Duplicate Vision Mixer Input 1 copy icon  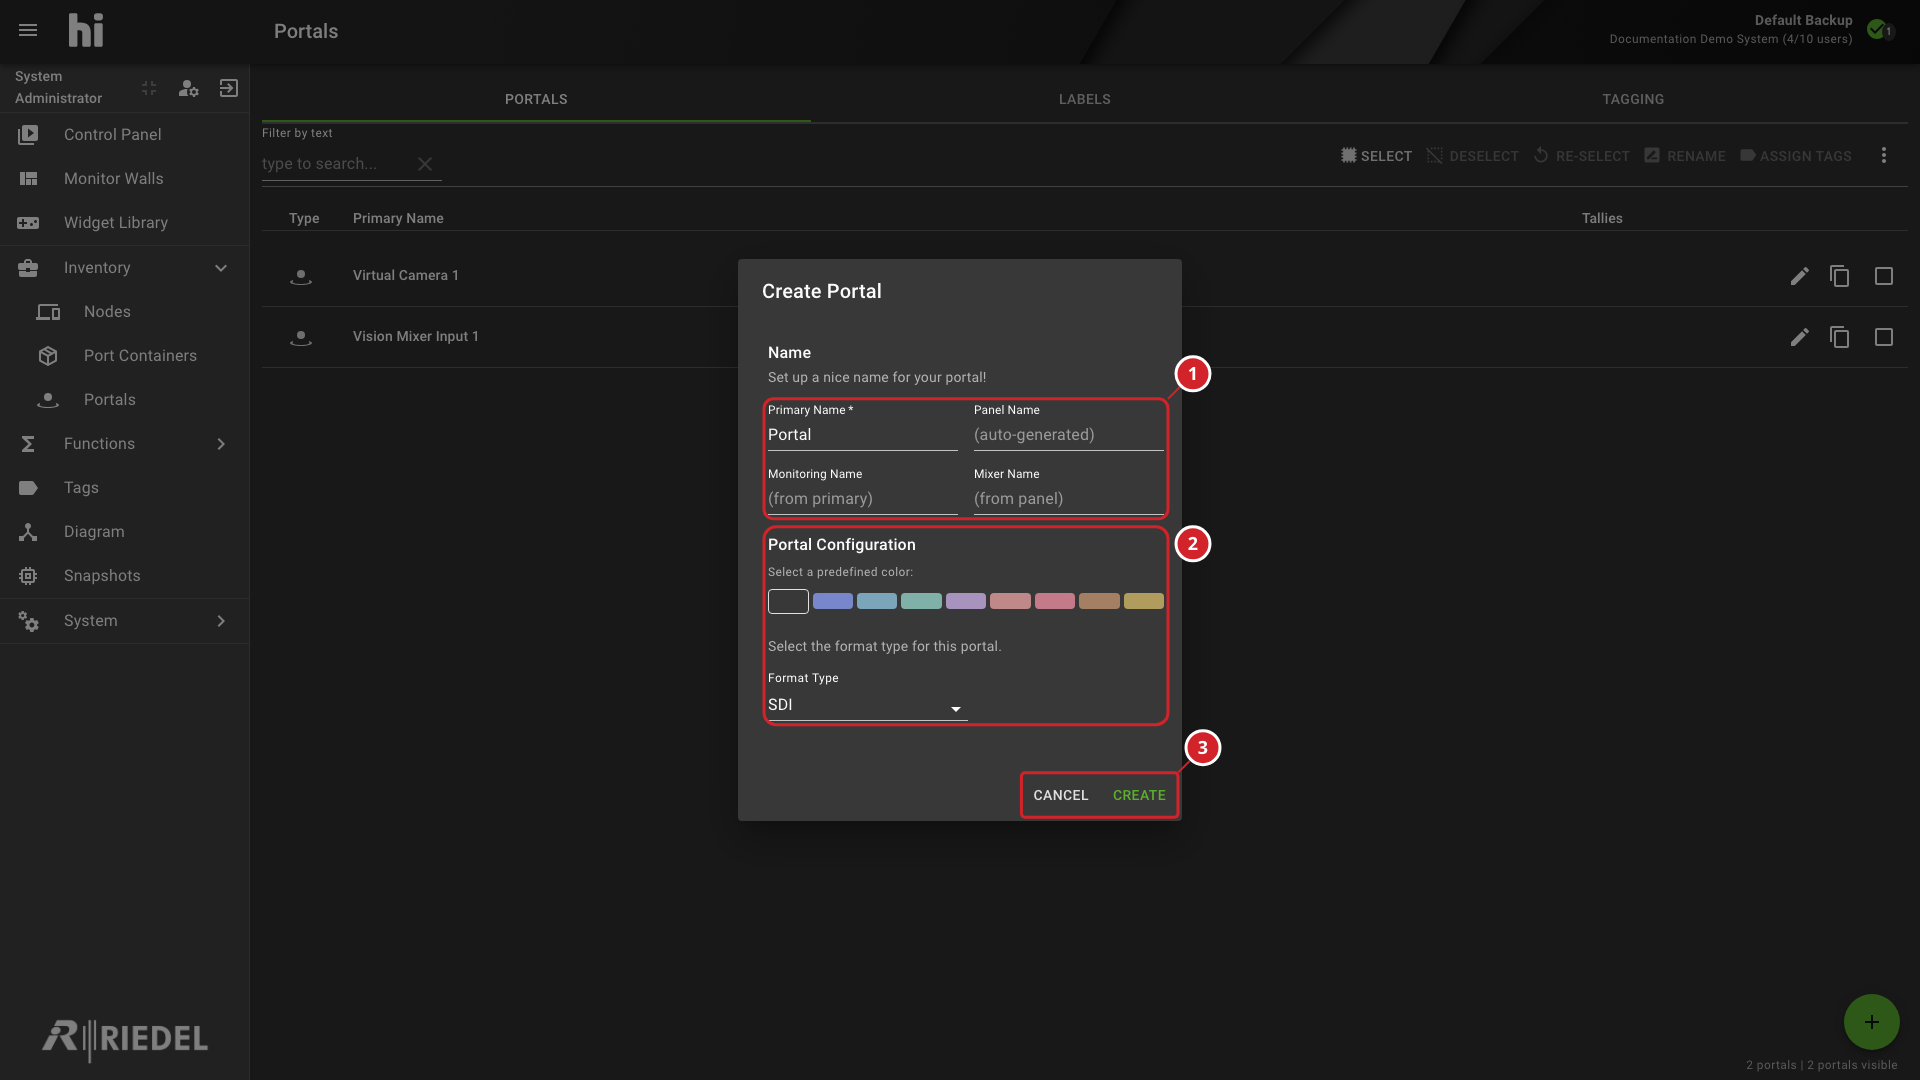(x=1840, y=337)
